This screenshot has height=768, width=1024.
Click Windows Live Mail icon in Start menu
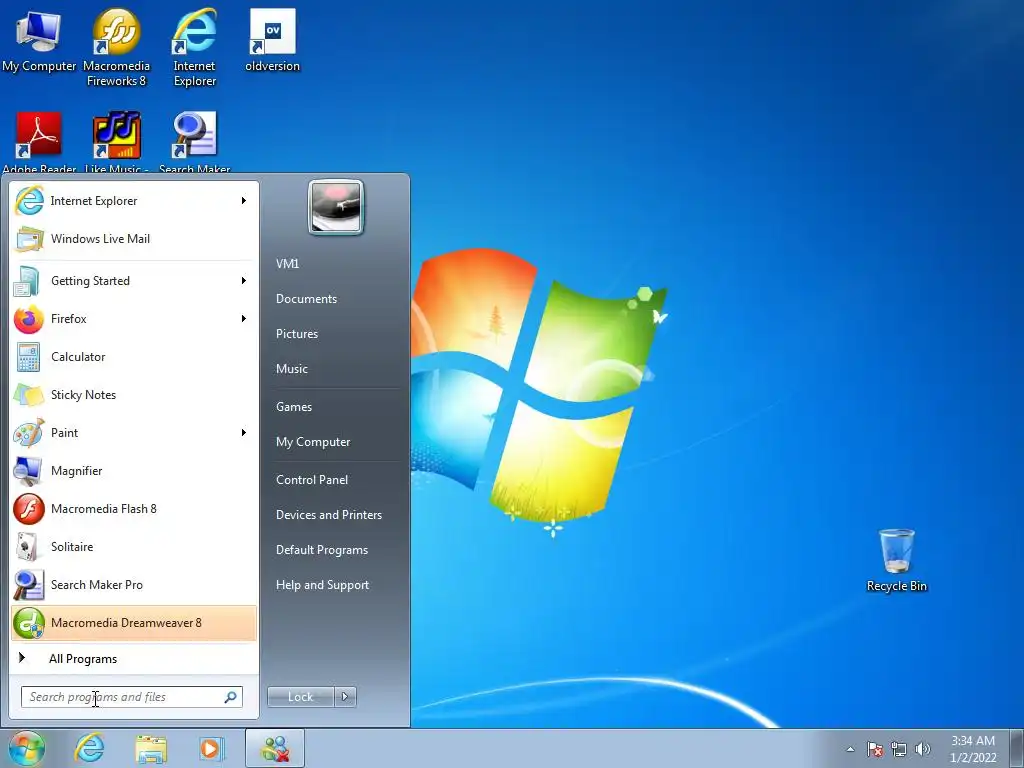(x=29, y=239)
